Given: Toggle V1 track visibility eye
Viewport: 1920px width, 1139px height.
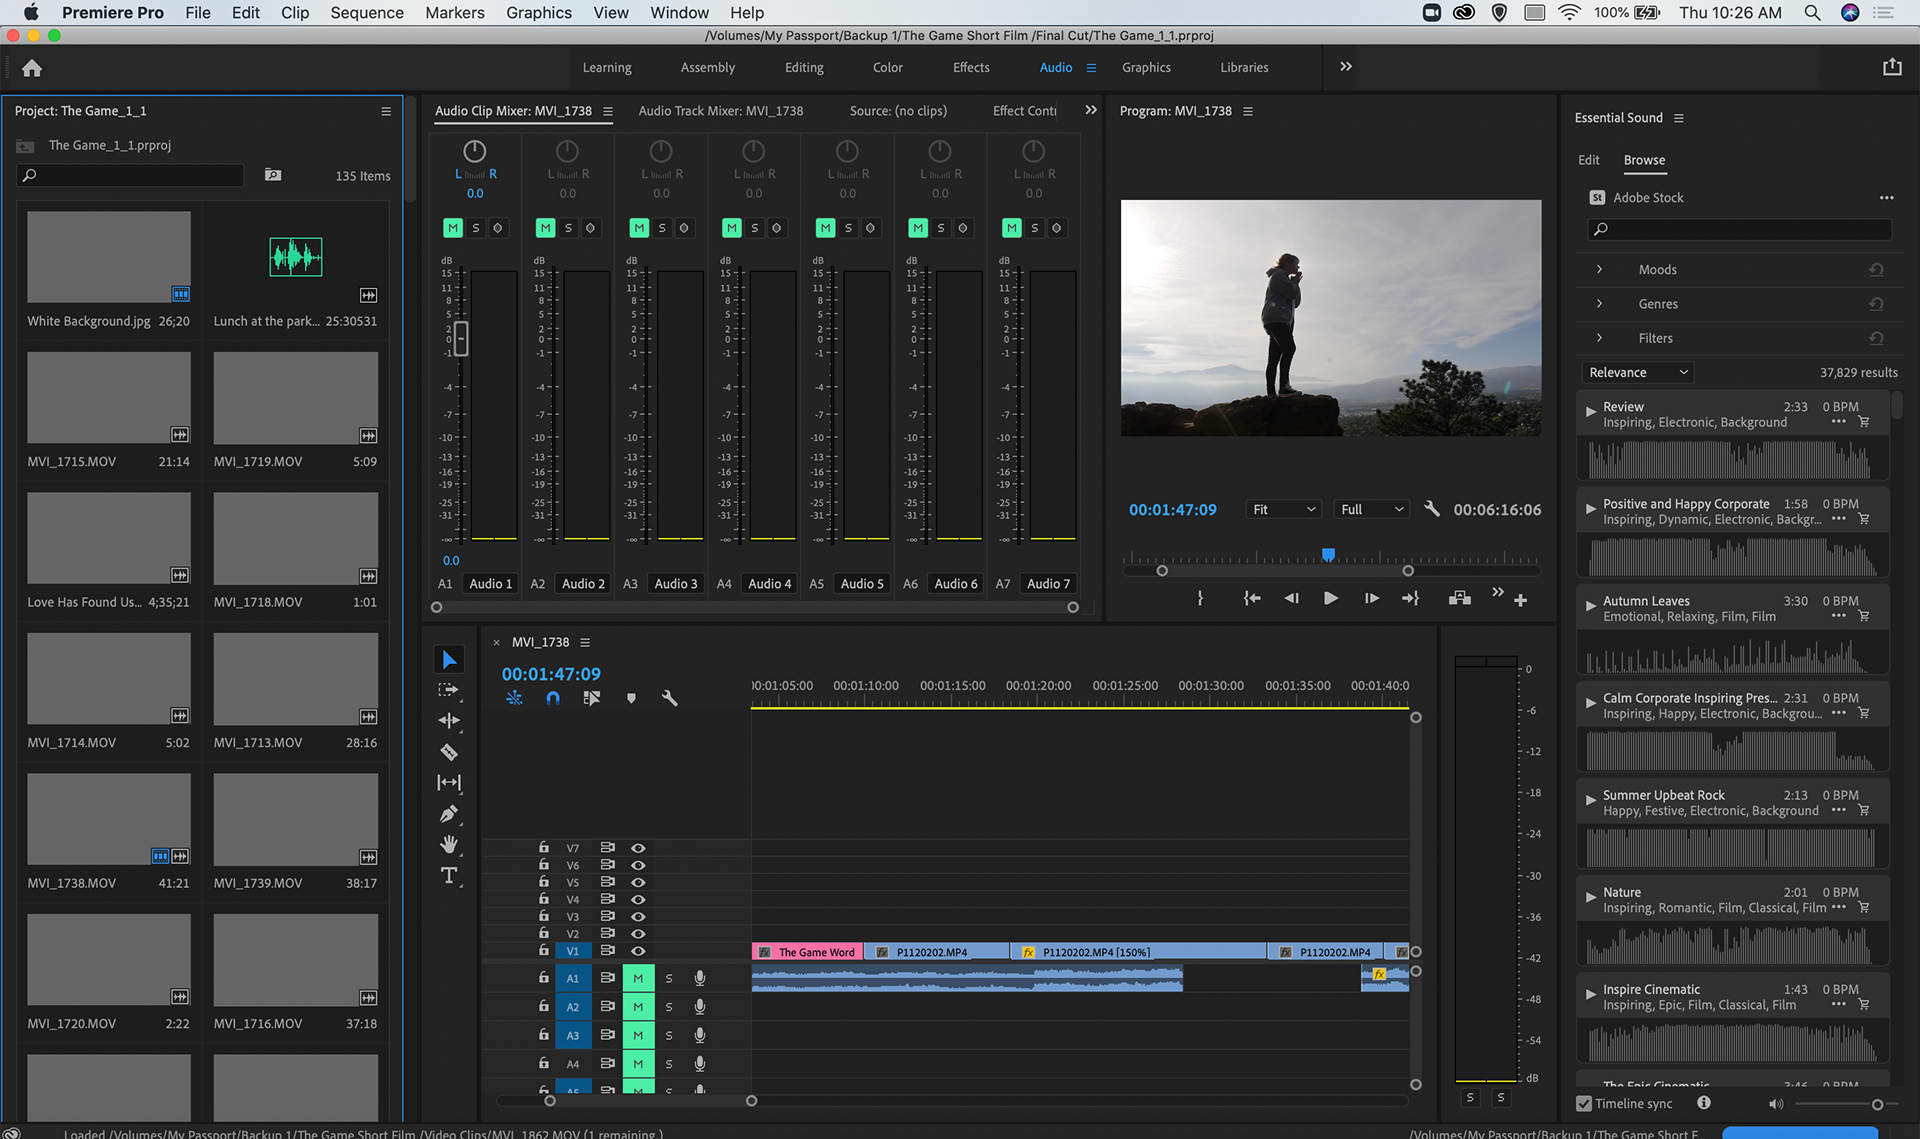Looking at the screenshot, I should pos(638,951).
